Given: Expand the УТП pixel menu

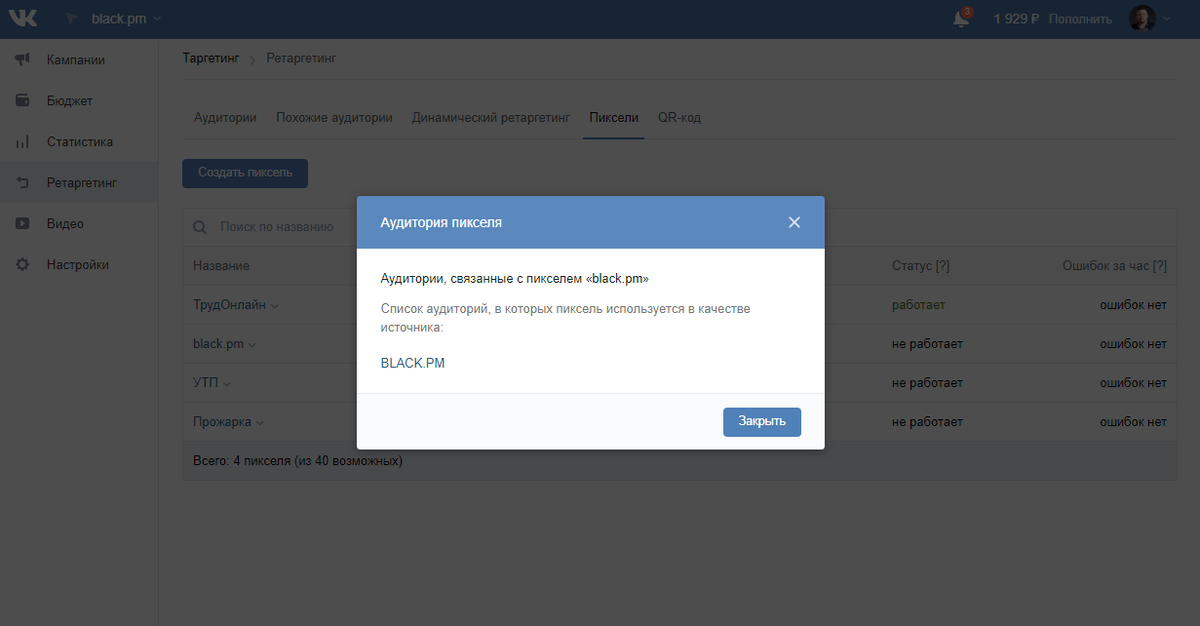Looking at the screenshot, I should pyautogui.click(x=227, y=384).
